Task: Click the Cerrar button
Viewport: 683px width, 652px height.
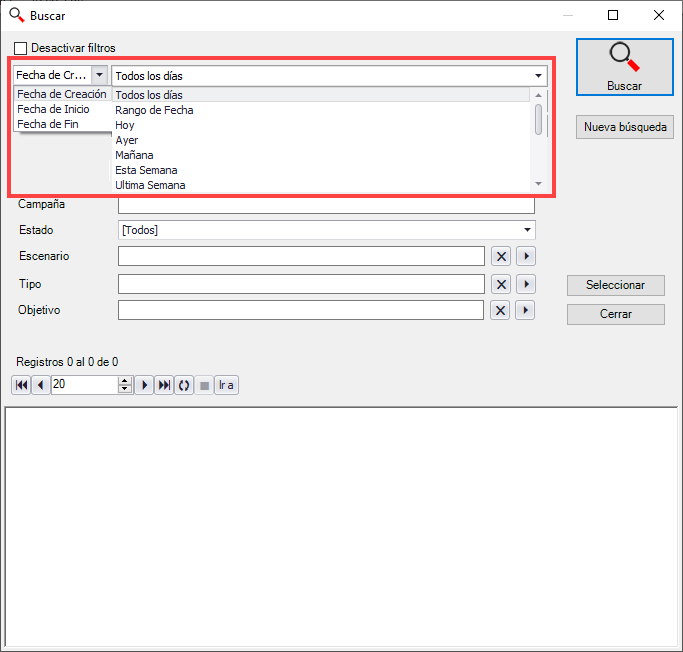Action: (x=615, y=314)
